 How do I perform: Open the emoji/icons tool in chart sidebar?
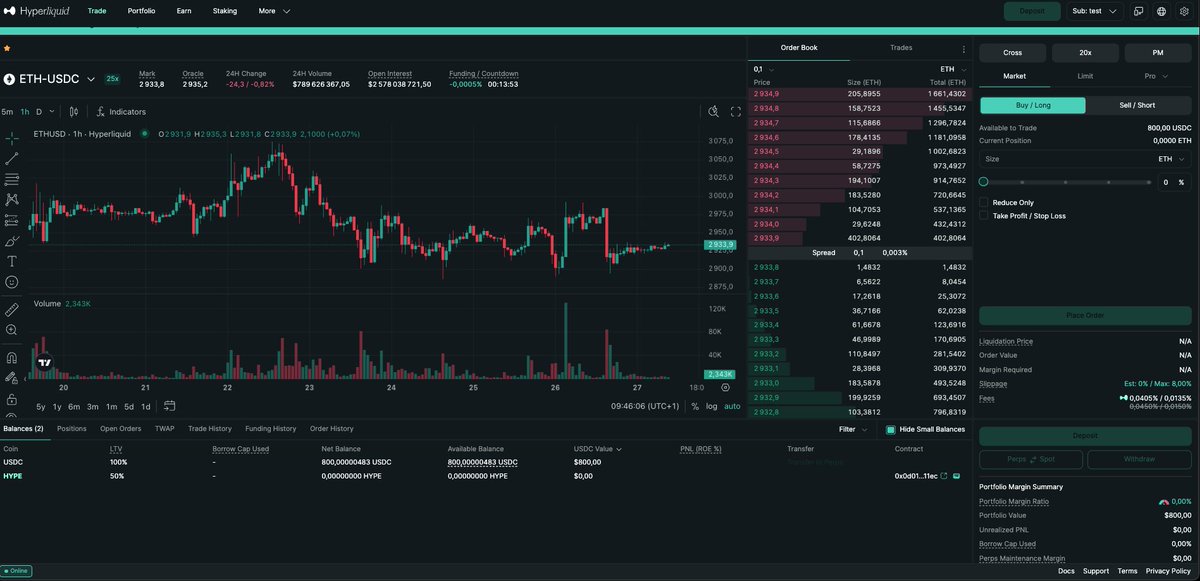(12, 282)
